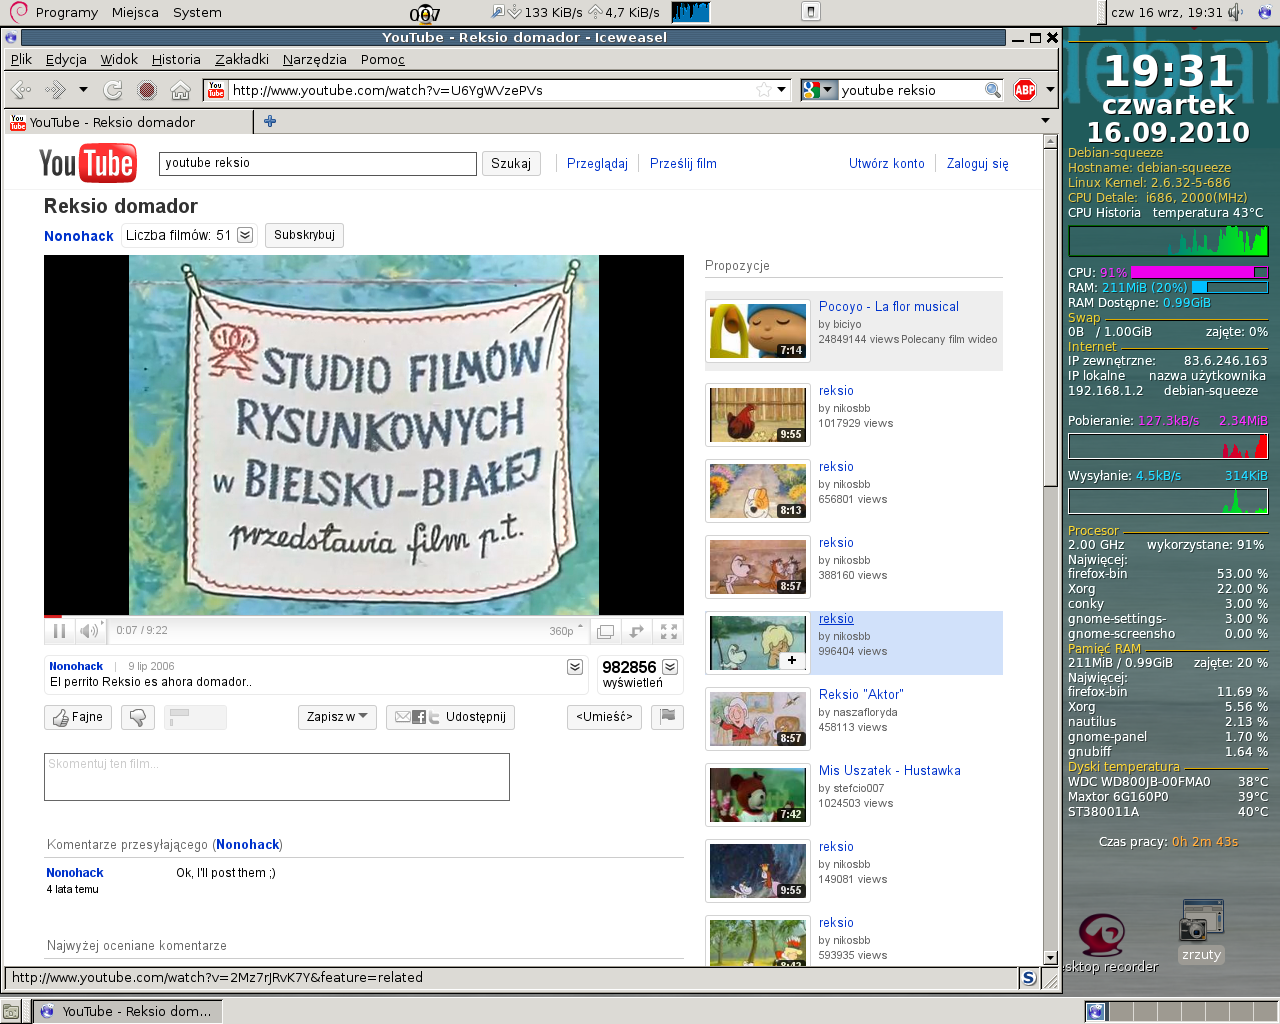Pause the video playback
The image size is (1280, 1024).
coord(59,631)
